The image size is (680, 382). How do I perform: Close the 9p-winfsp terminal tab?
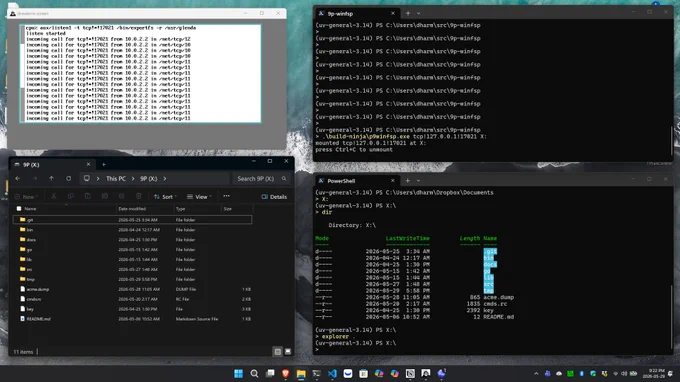393,13
